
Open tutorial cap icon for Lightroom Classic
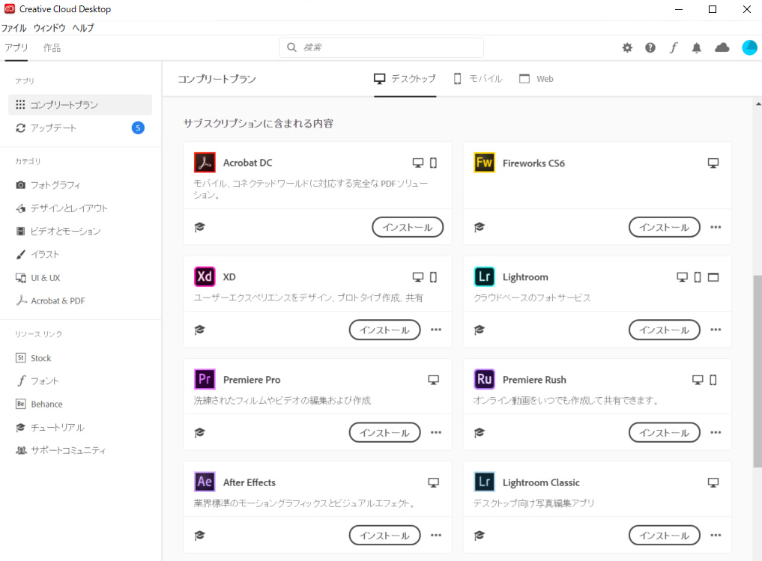479,535
